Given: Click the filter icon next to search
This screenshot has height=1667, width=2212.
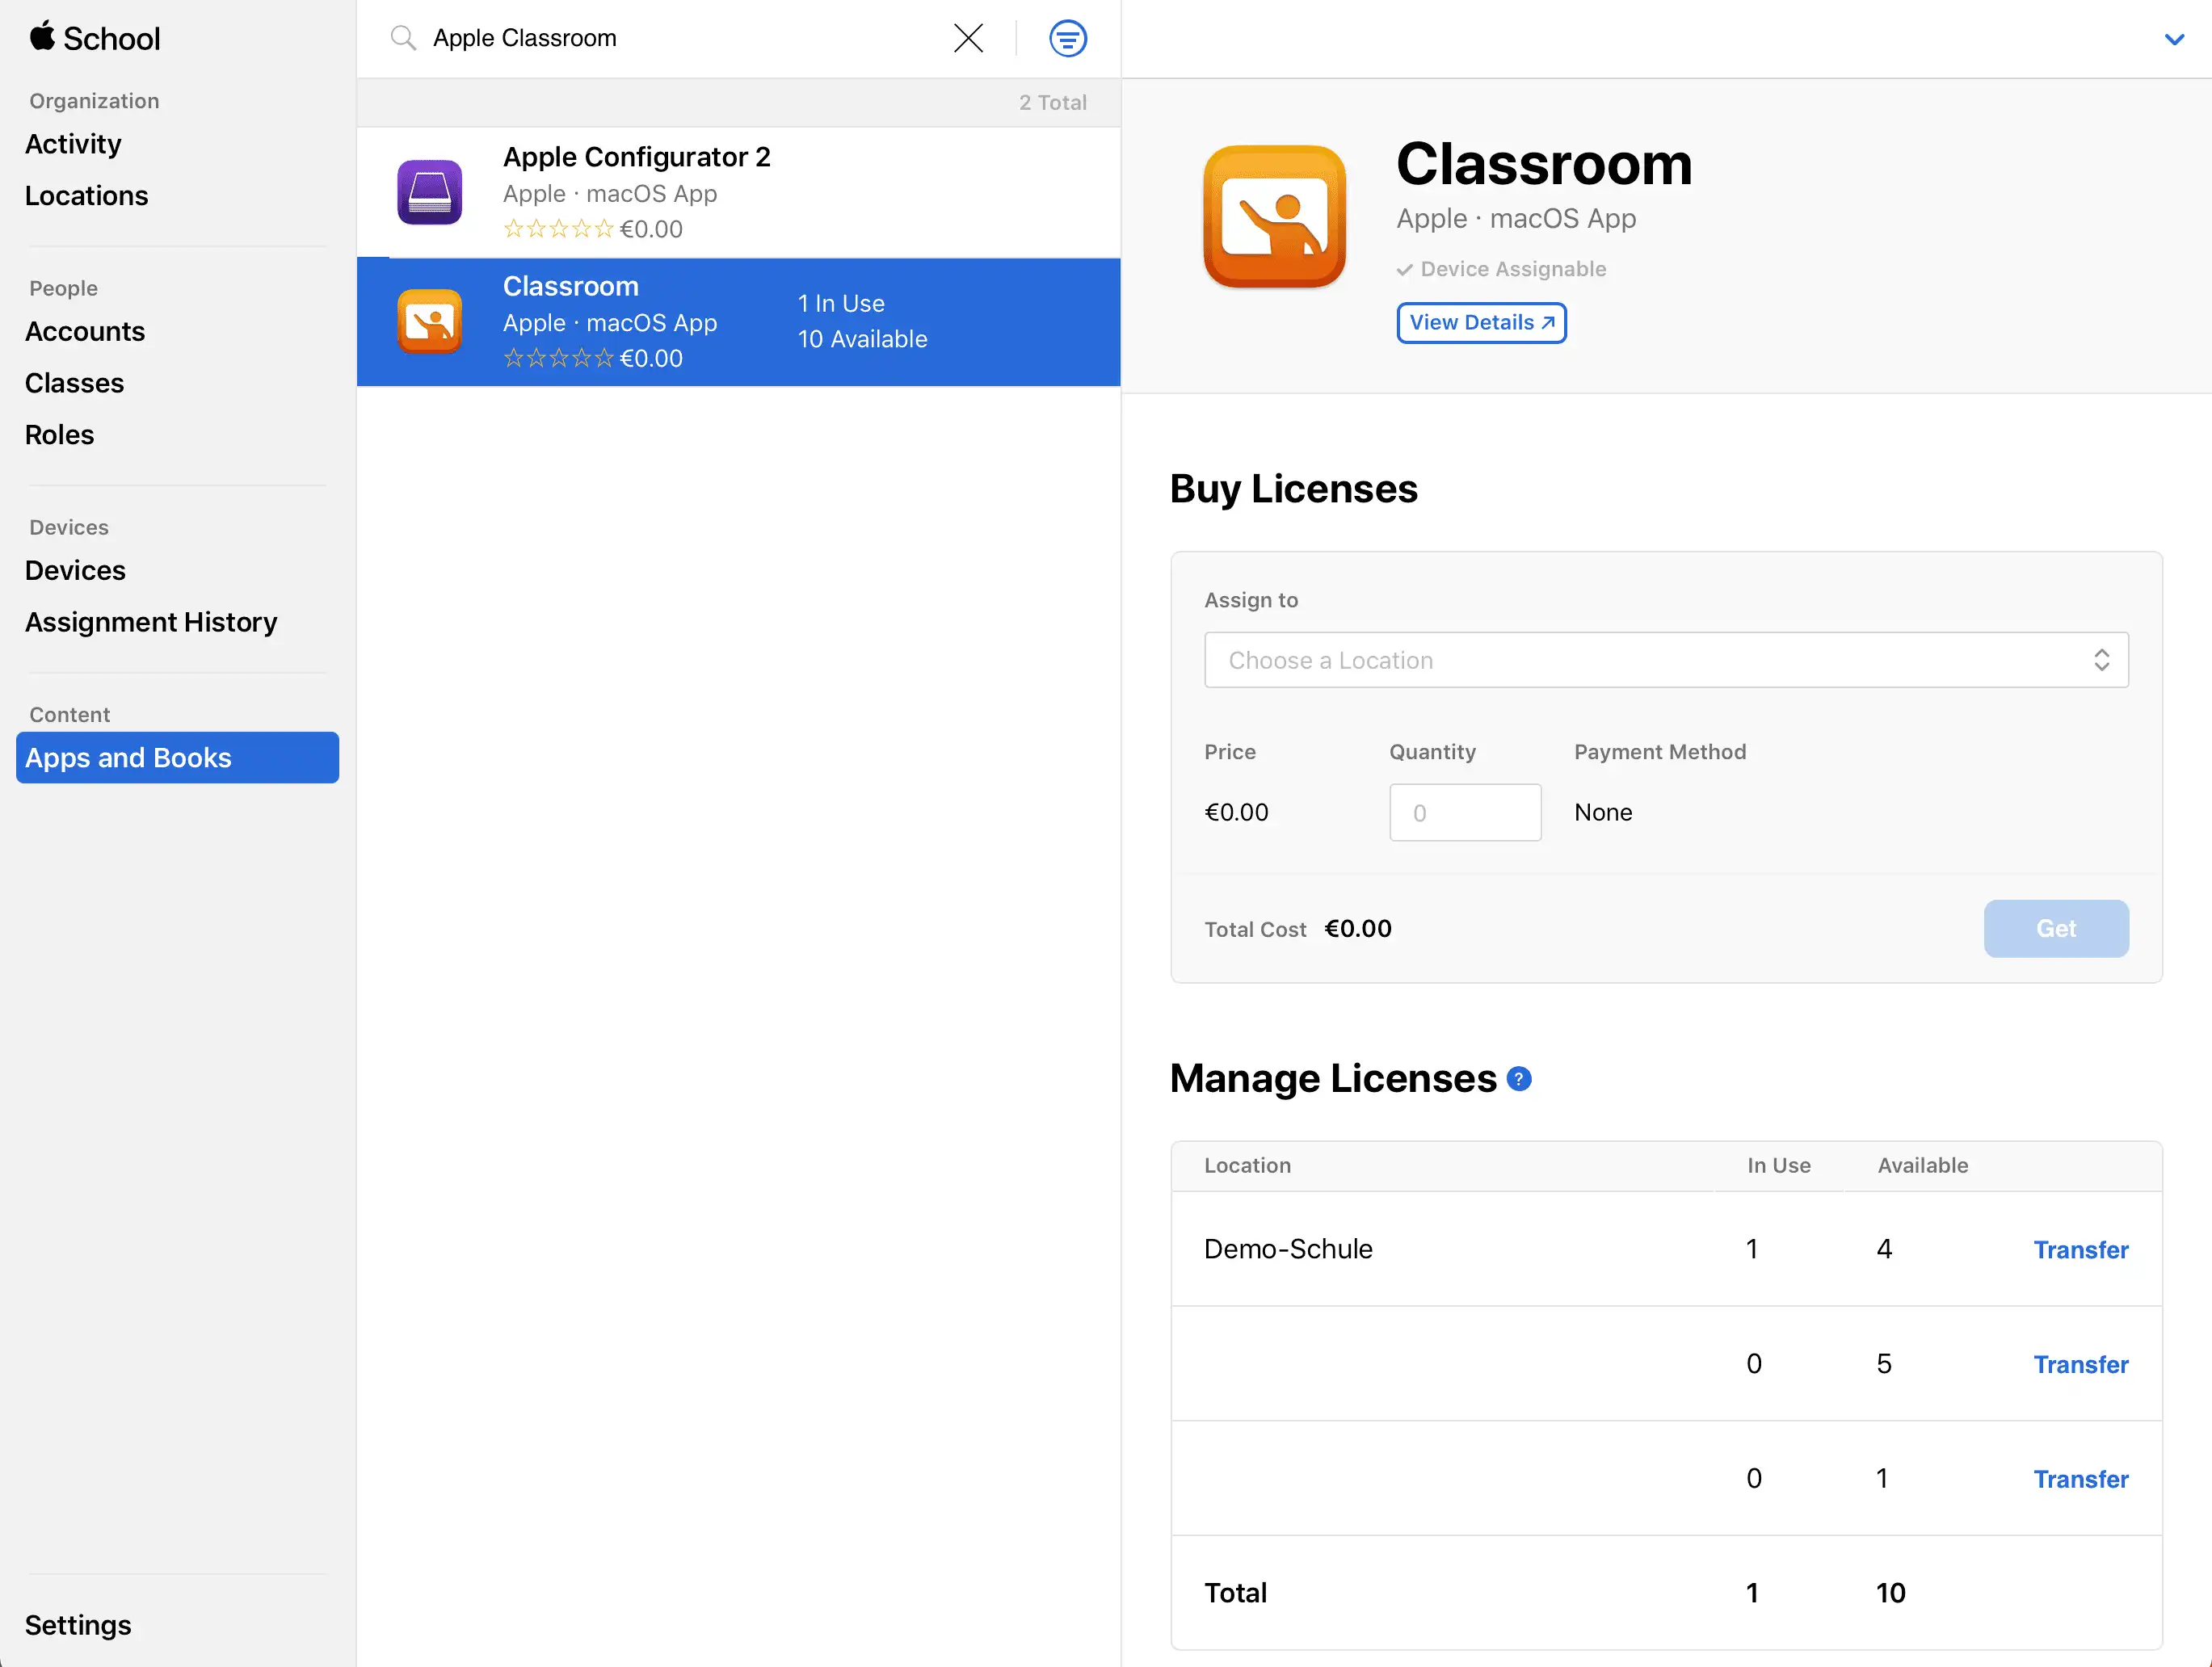Looking at the screenshot, I should pyautogui.click(x=1067, y=39).
